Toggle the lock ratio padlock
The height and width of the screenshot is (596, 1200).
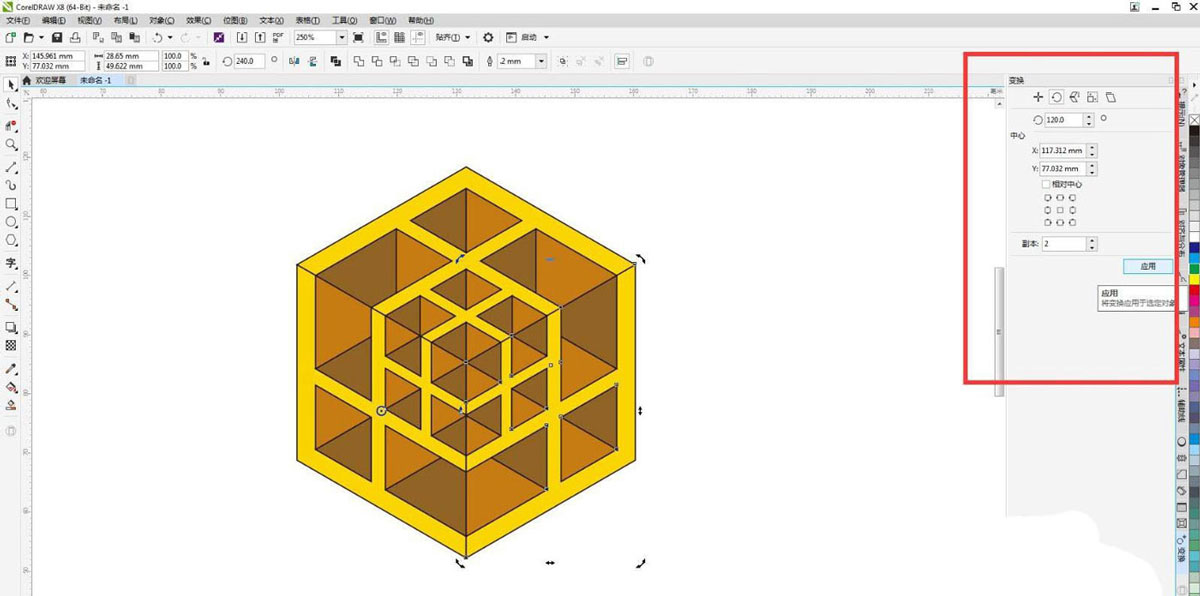[205, 61]
